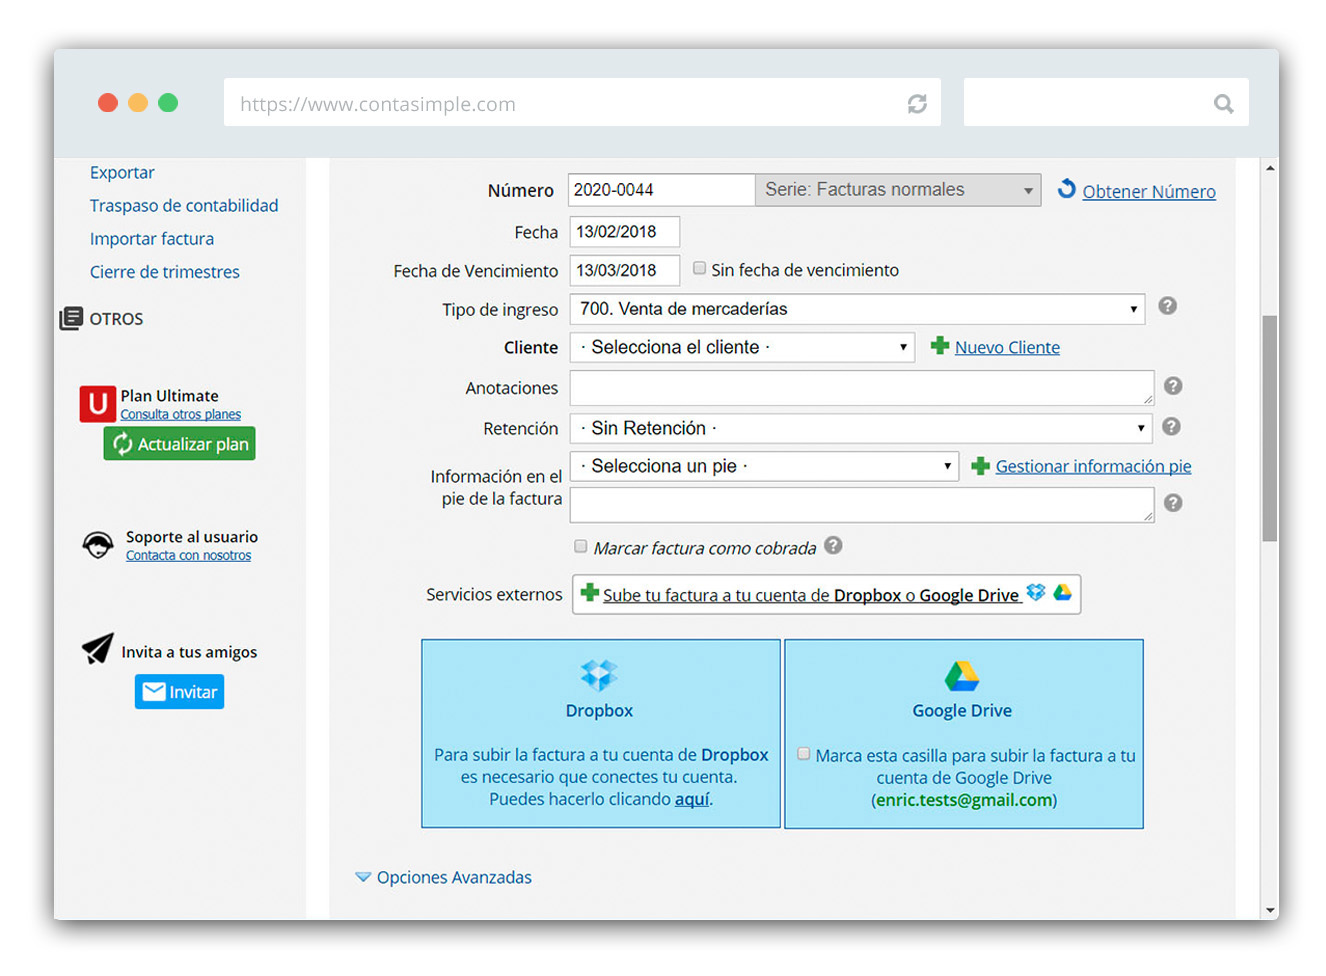Screen dimensions: 1326x976
Task: Click the blue Invitar button
Action: [x=180, y=691]
